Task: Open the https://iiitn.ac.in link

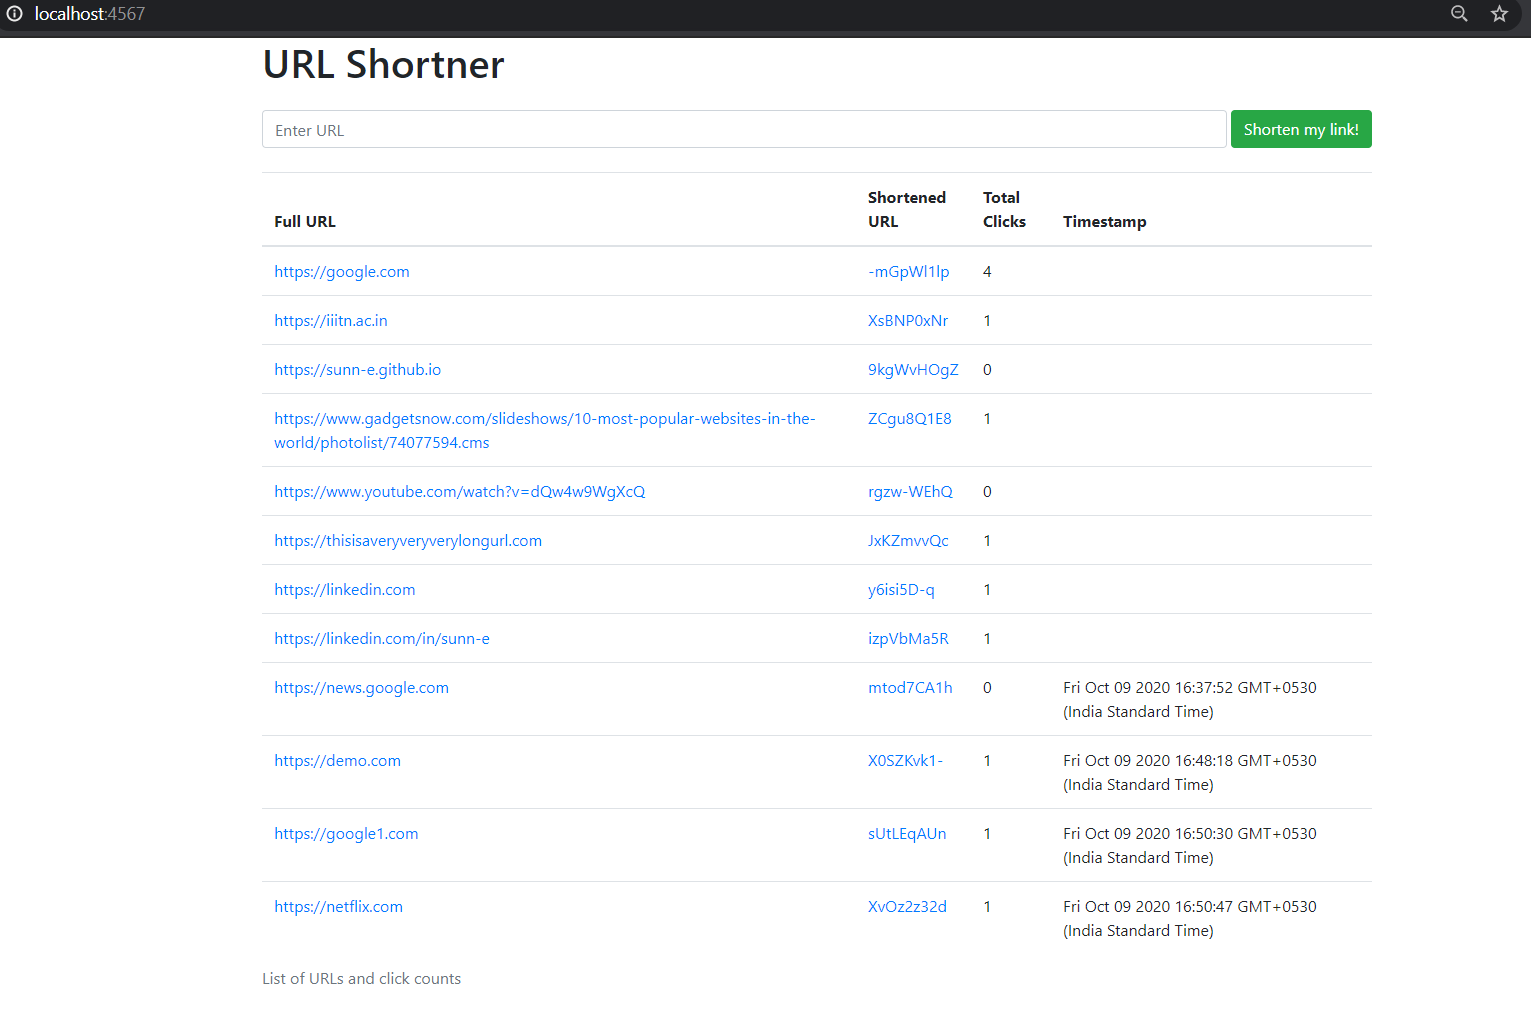Action: click(x=331, y=320)
